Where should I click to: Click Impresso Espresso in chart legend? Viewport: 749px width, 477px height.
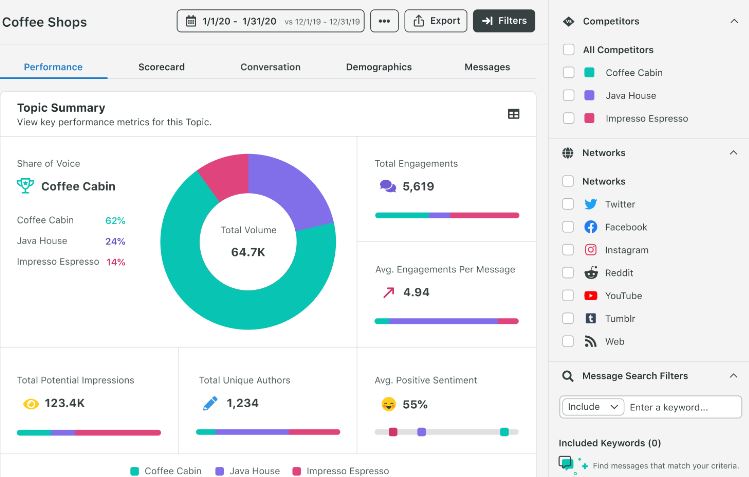341,471
